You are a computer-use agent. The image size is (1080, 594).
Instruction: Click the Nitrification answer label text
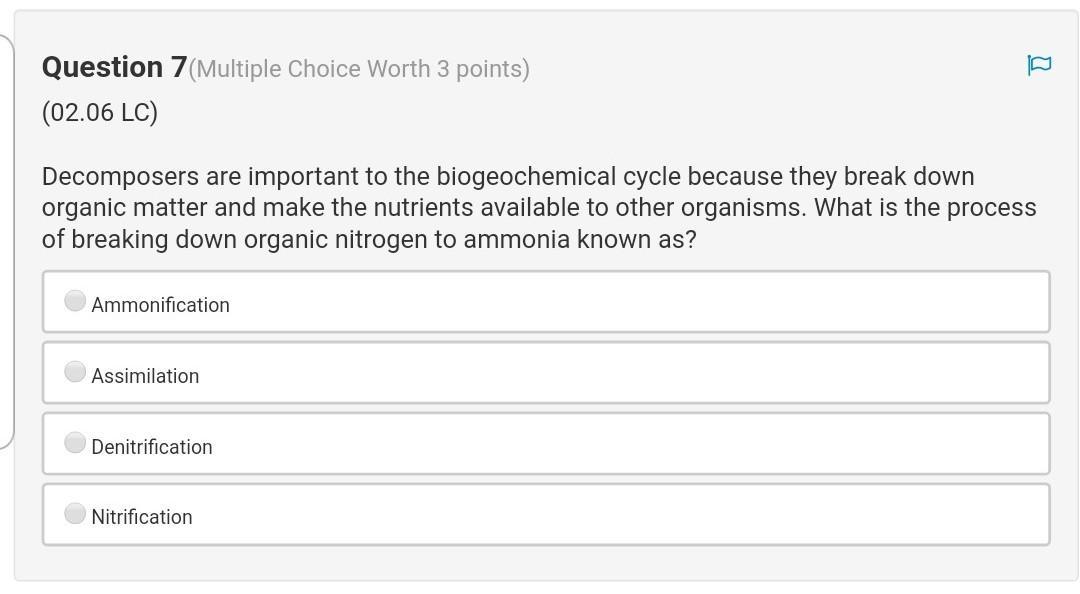click(x=142, y=517)
